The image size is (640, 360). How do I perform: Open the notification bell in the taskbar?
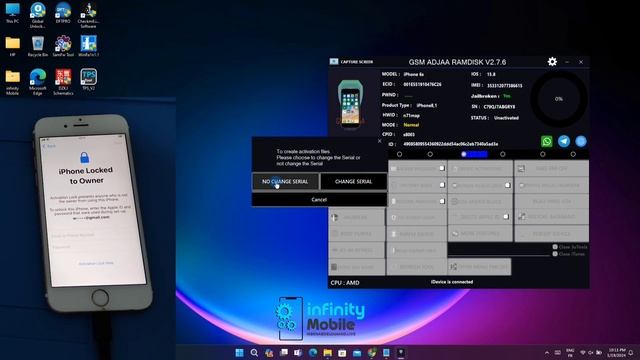[x=631, y=353]
